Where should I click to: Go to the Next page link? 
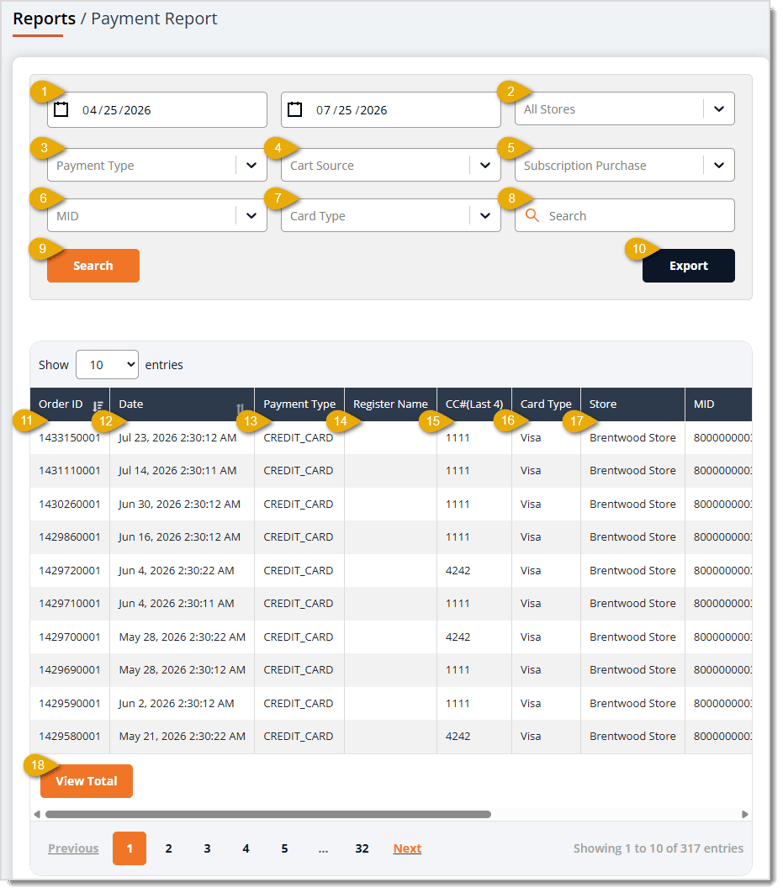pyautogui.click(x=407, y=848)
